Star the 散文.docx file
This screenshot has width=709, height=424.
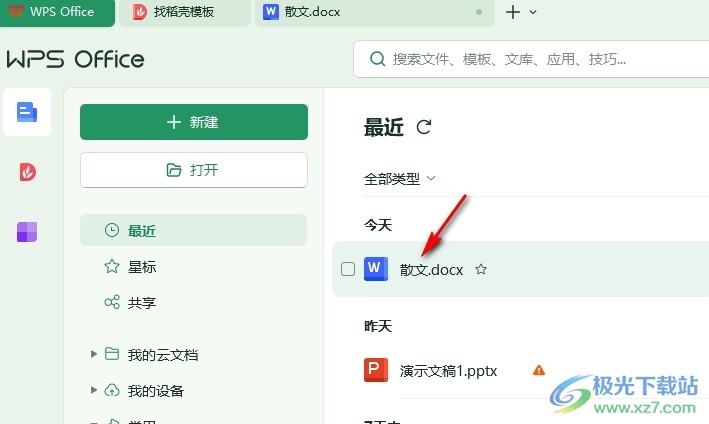point(481,269)
